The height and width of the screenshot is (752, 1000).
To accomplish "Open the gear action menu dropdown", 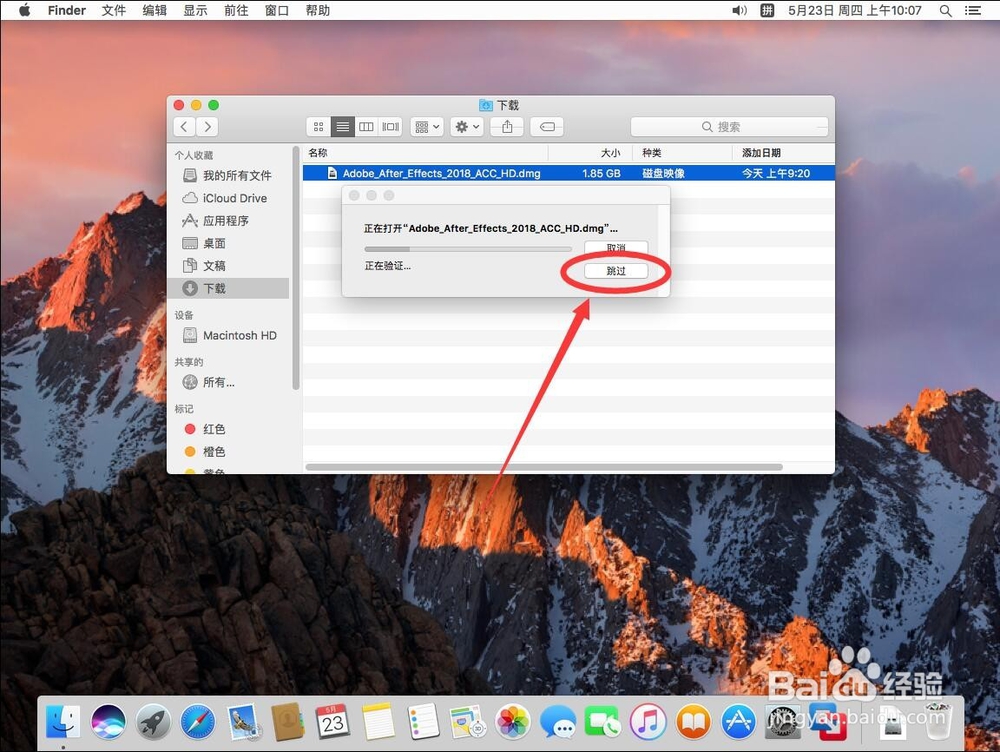I will [x=467, y=127].
